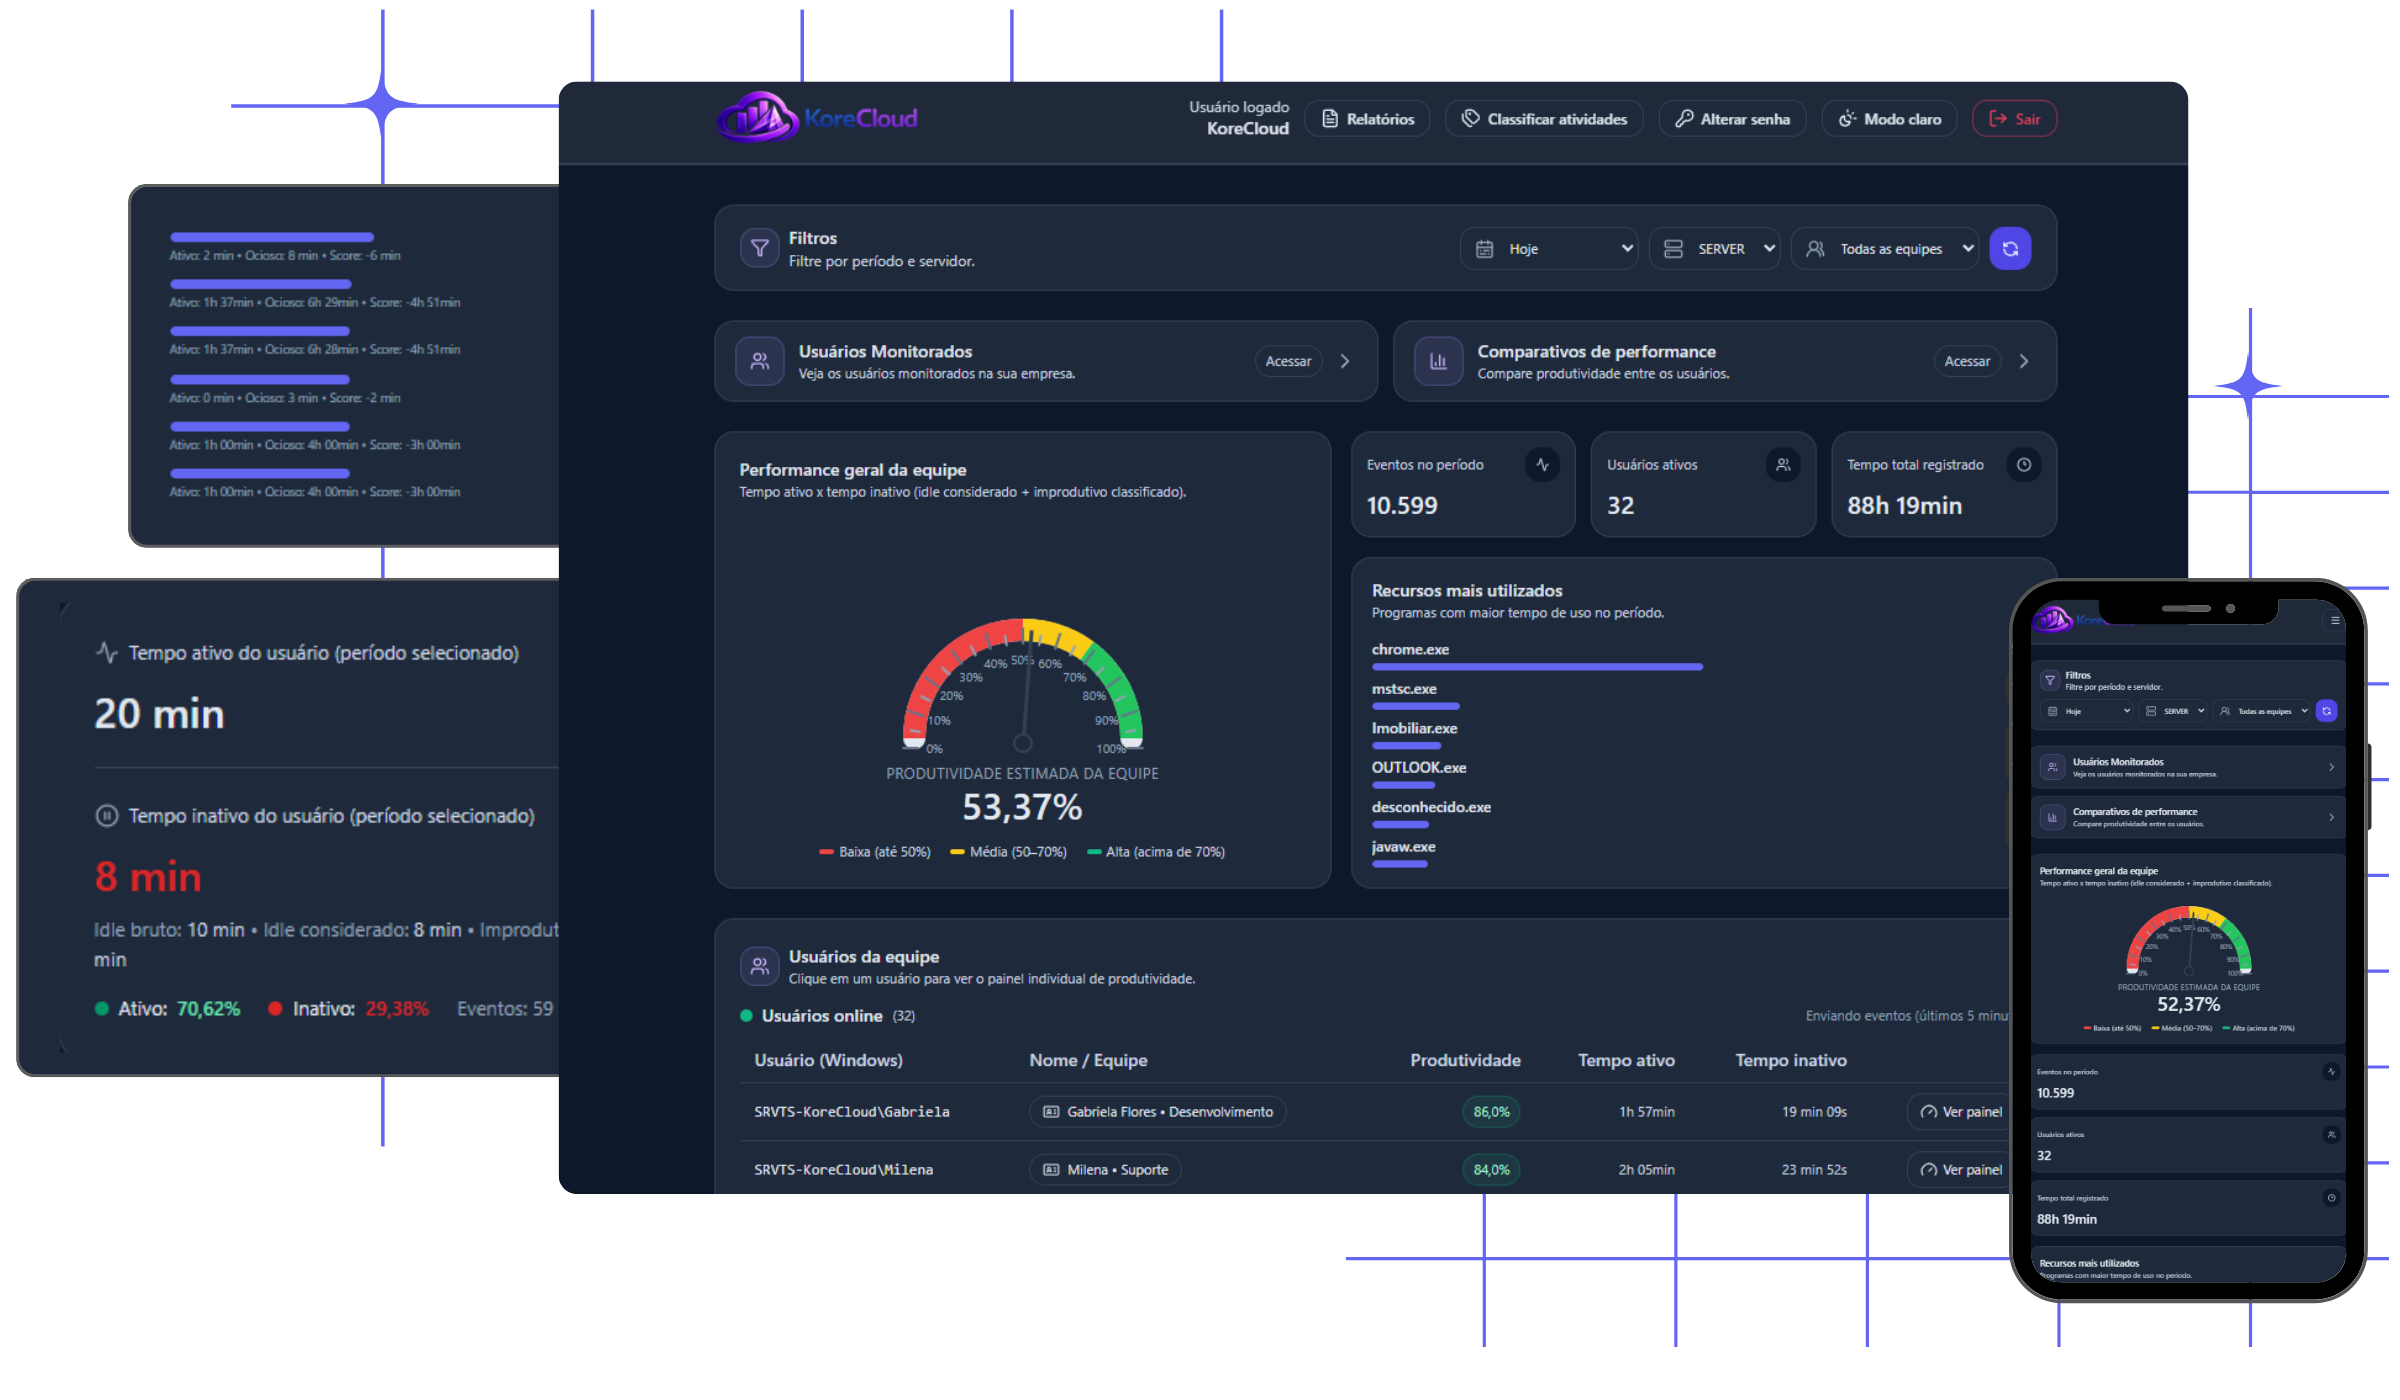Viewport: 2400px width, 1400px height.
Task: Toggle the Usuários online status indicator
Action: [x=745, y=1015]
